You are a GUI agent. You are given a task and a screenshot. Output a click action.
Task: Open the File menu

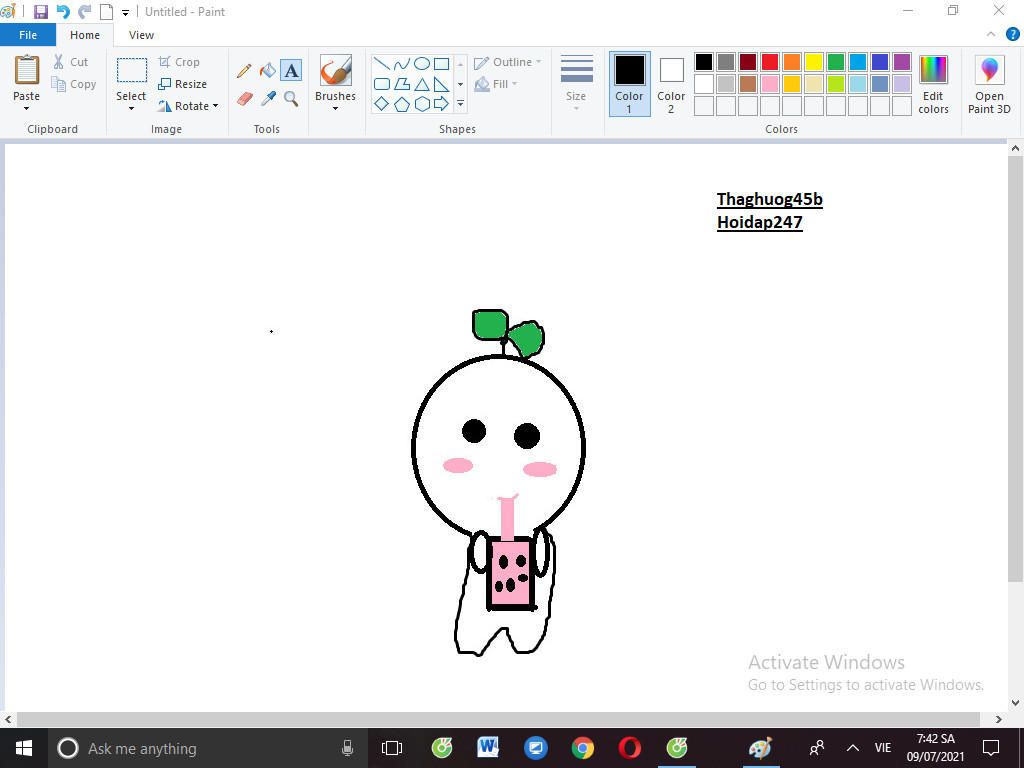28,35
